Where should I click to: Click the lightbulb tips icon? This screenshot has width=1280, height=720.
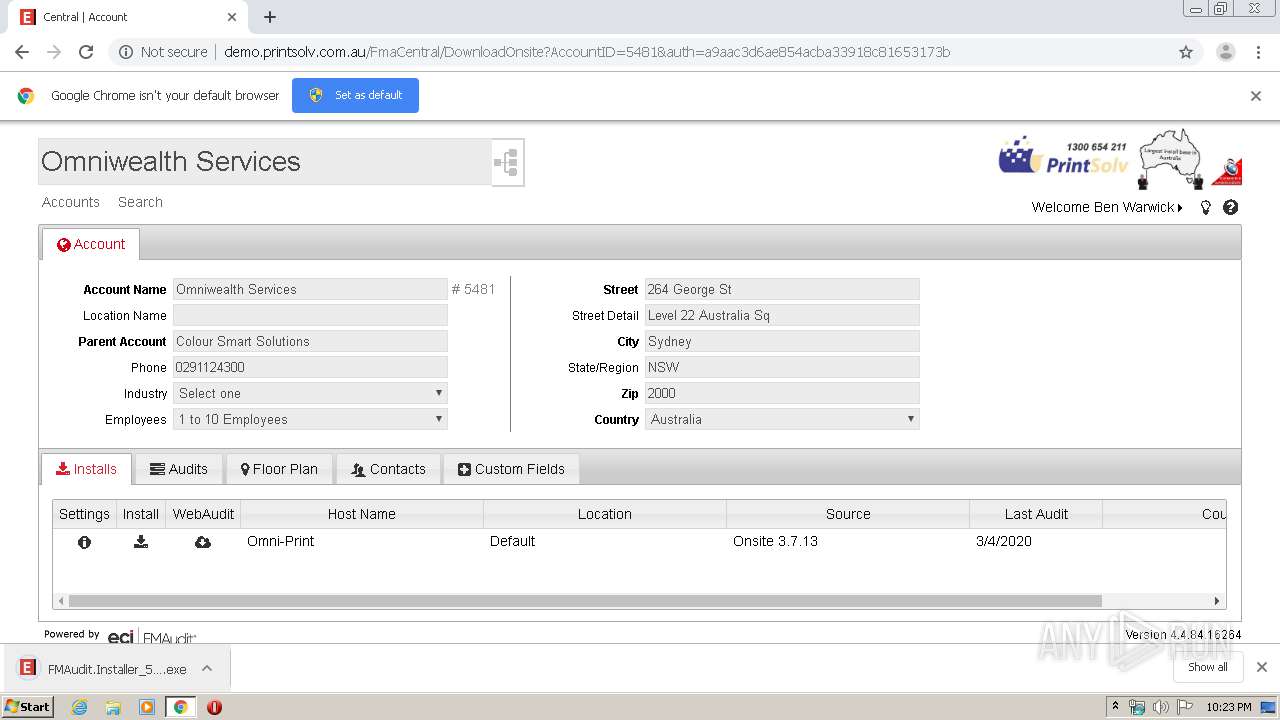[1206, 207]
